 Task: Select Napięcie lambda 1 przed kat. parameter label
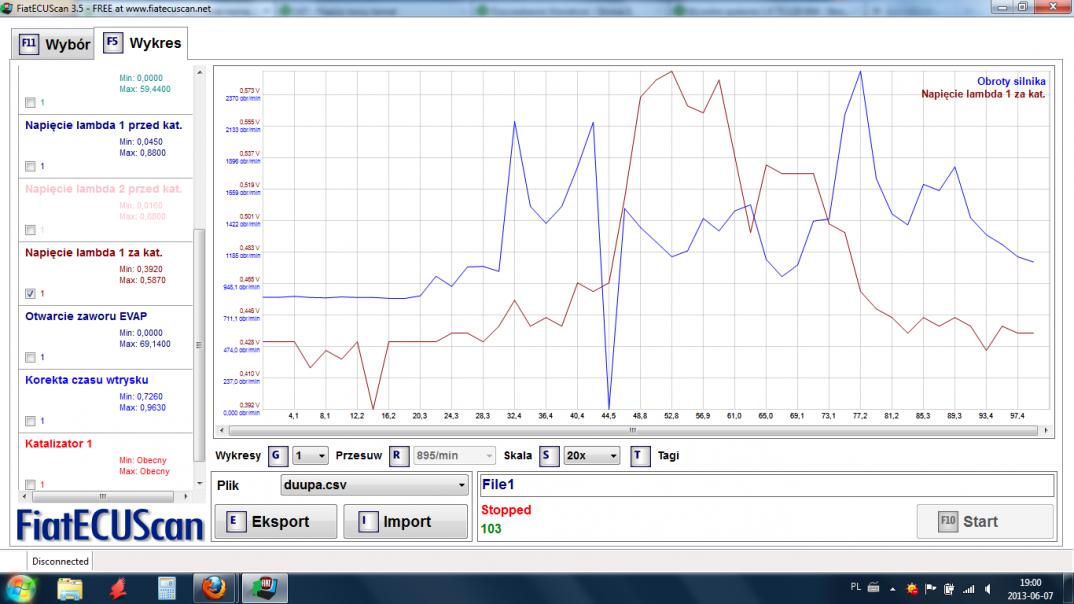pyautogui.click(x=103, y=125)
